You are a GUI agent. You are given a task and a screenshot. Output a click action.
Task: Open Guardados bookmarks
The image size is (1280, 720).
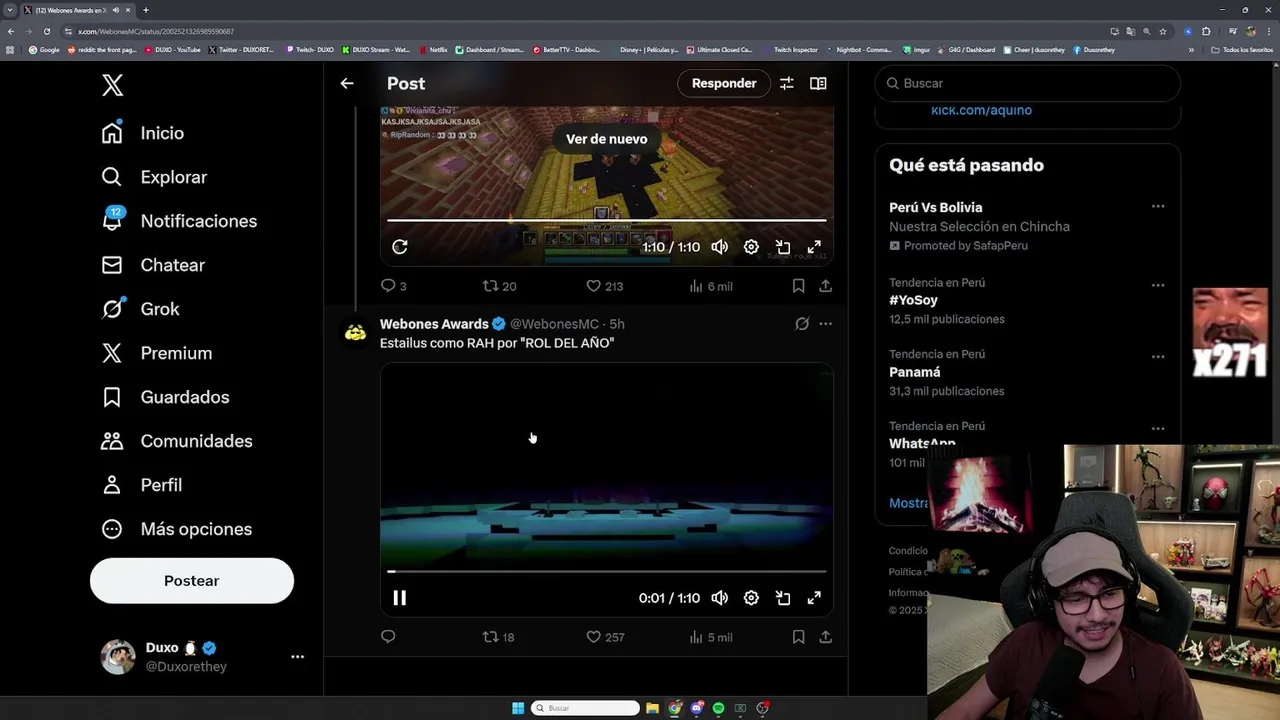tap(166, 397)
